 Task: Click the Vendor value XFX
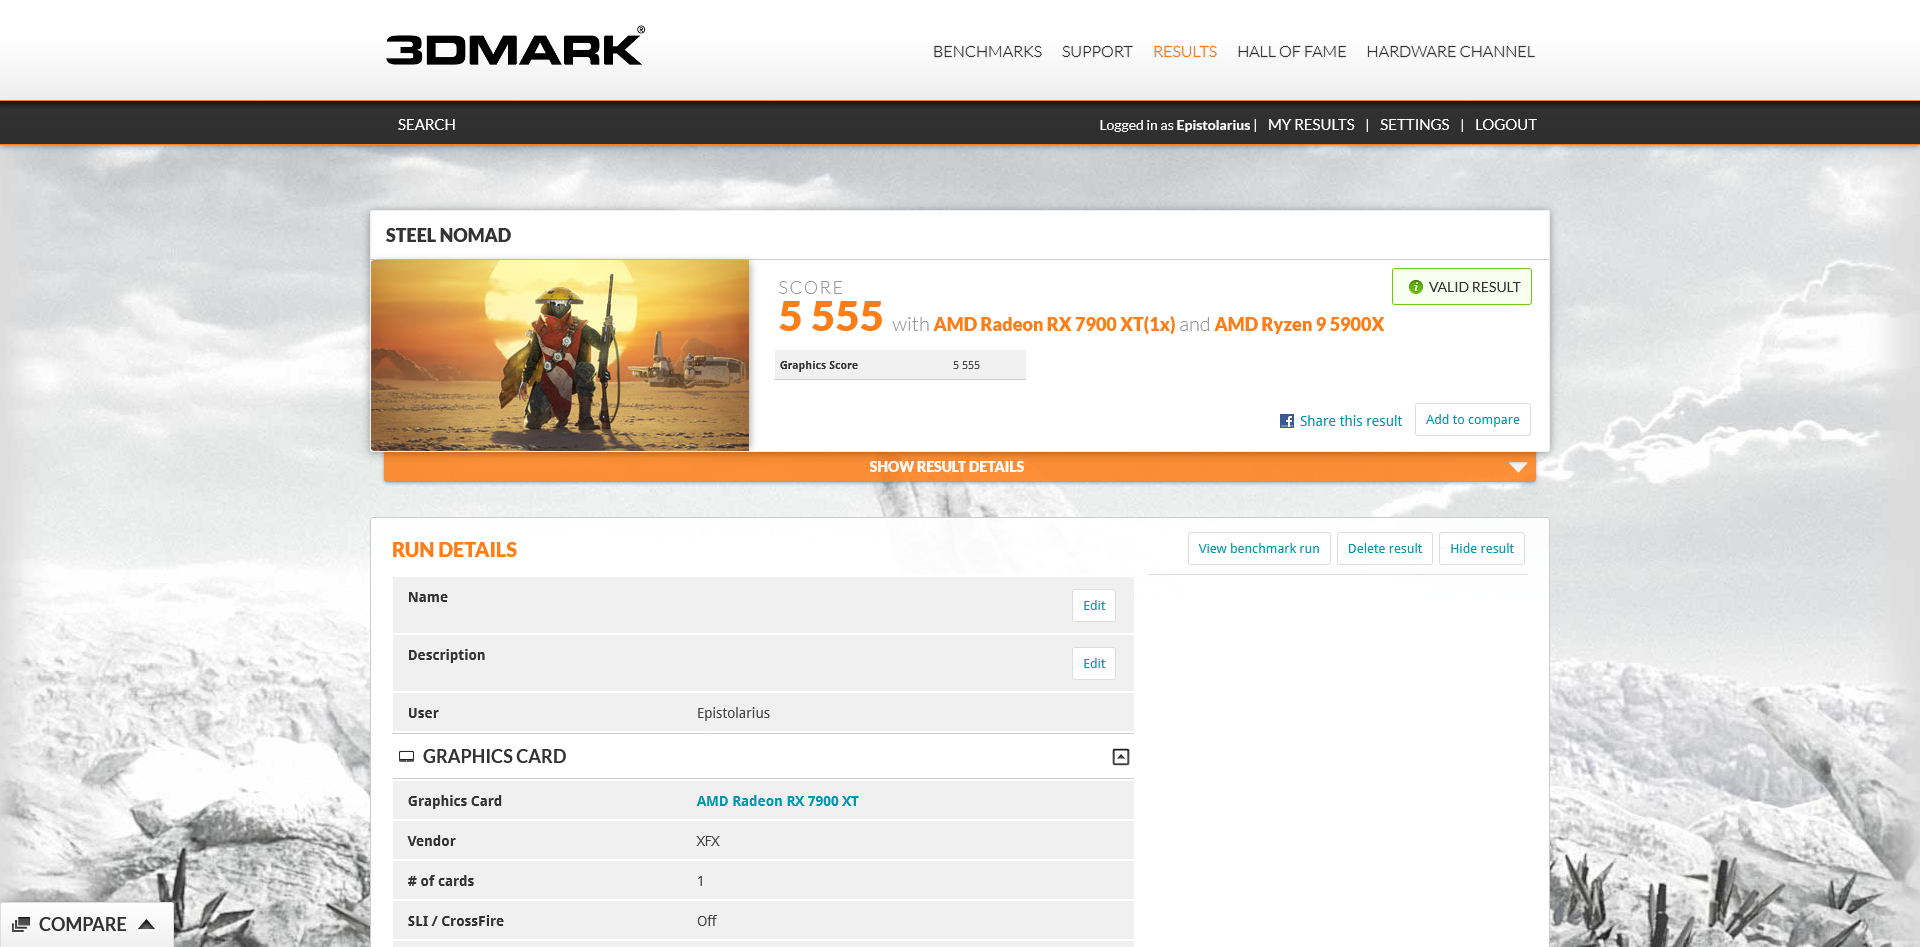click(x=708, y=841)
